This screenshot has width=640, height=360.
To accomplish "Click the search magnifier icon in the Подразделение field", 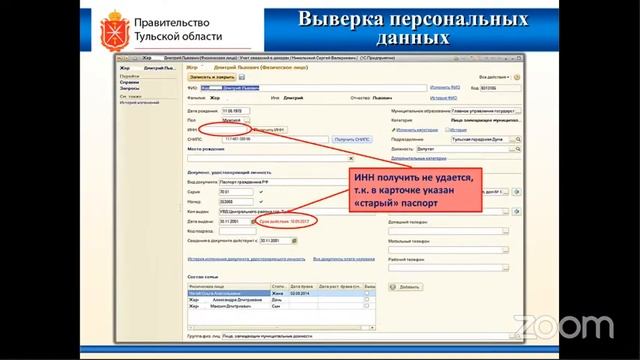I will [x=518, y=140].
